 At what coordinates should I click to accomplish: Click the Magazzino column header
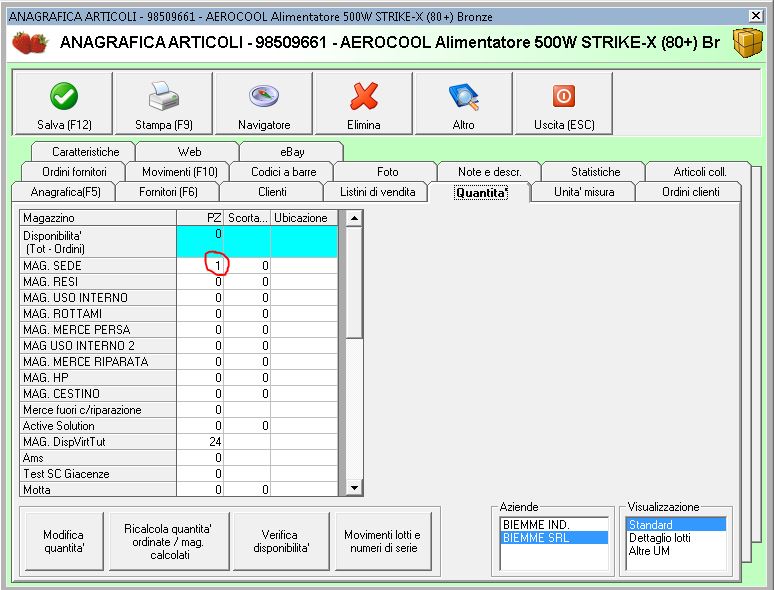coord(98,218)
